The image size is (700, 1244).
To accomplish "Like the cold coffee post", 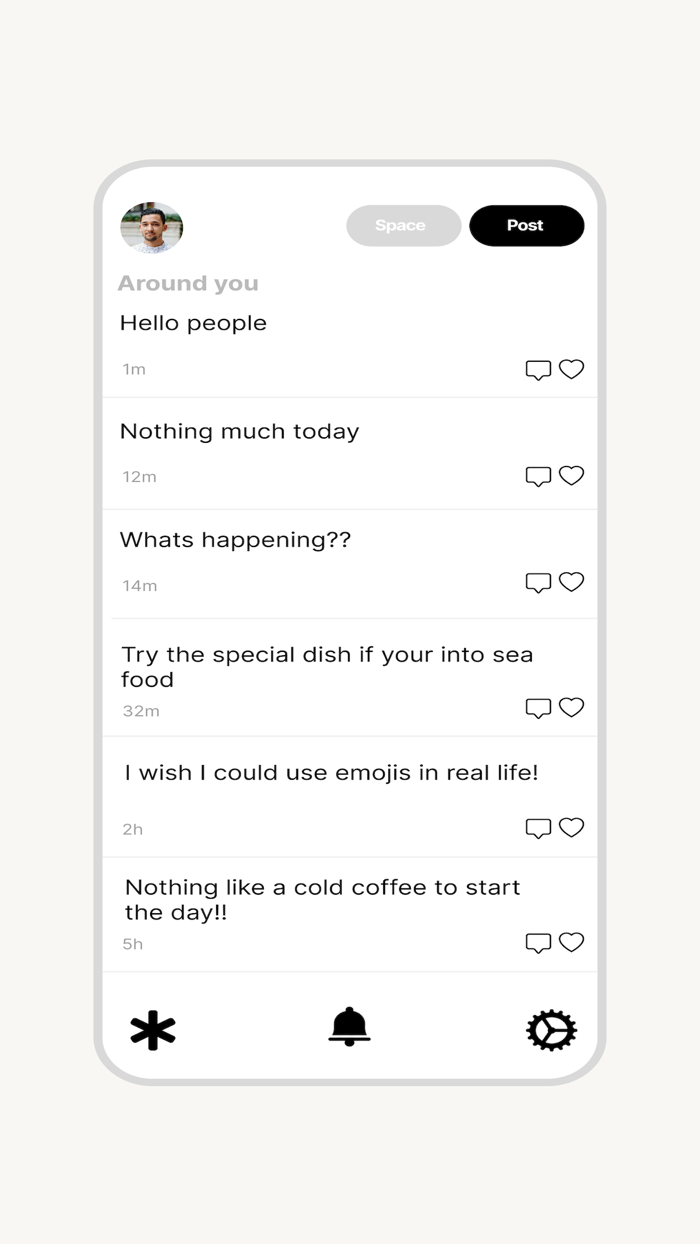I will (x=571, y=943).
